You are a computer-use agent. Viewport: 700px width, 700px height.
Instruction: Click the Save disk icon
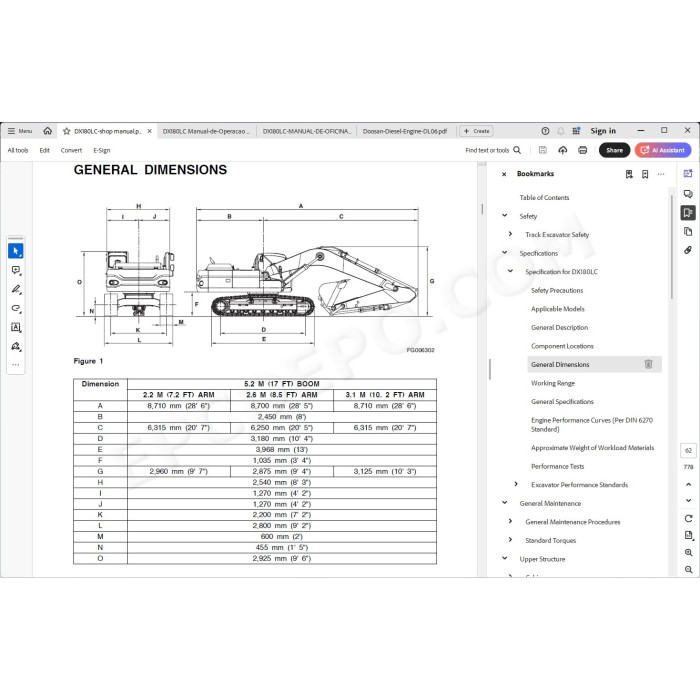point(543,150)
